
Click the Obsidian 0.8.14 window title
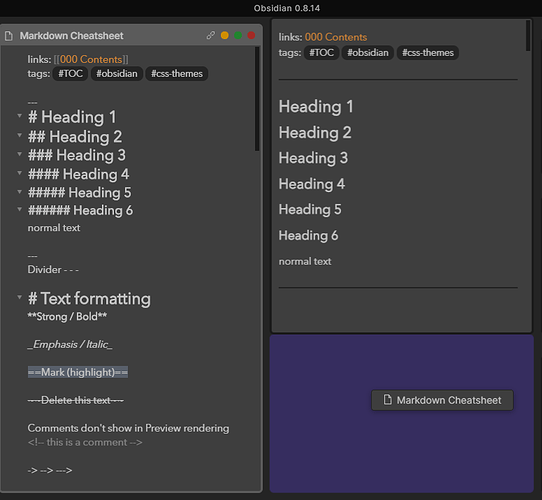(x=287, y=8)
